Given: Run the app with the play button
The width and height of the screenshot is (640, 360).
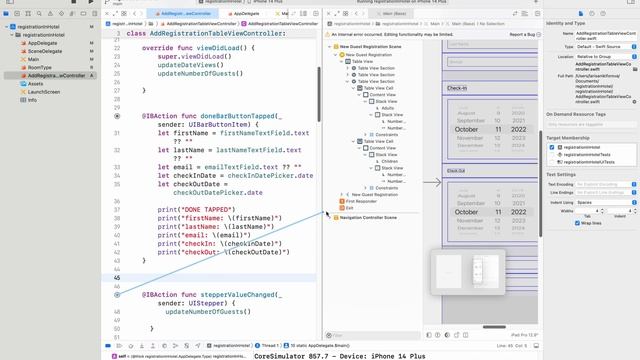Looking at the screenshot, I should click(91, 2).
